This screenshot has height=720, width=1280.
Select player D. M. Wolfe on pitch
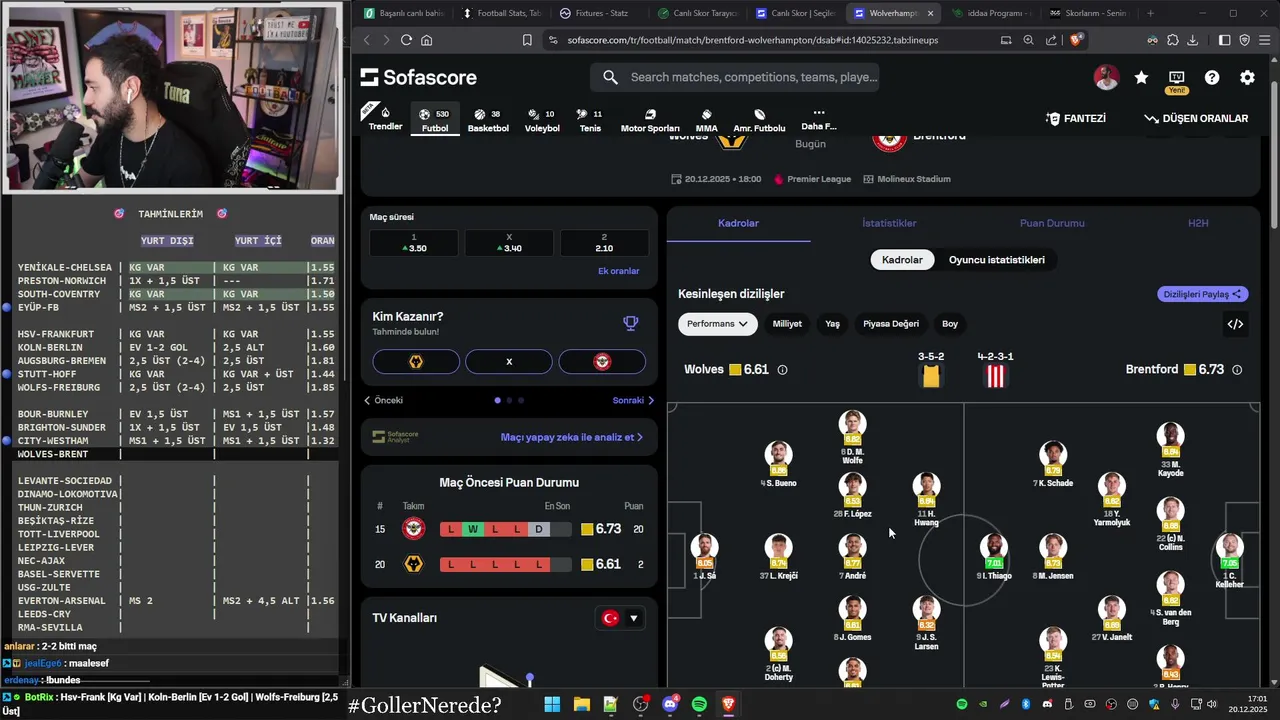pos(852,438)
